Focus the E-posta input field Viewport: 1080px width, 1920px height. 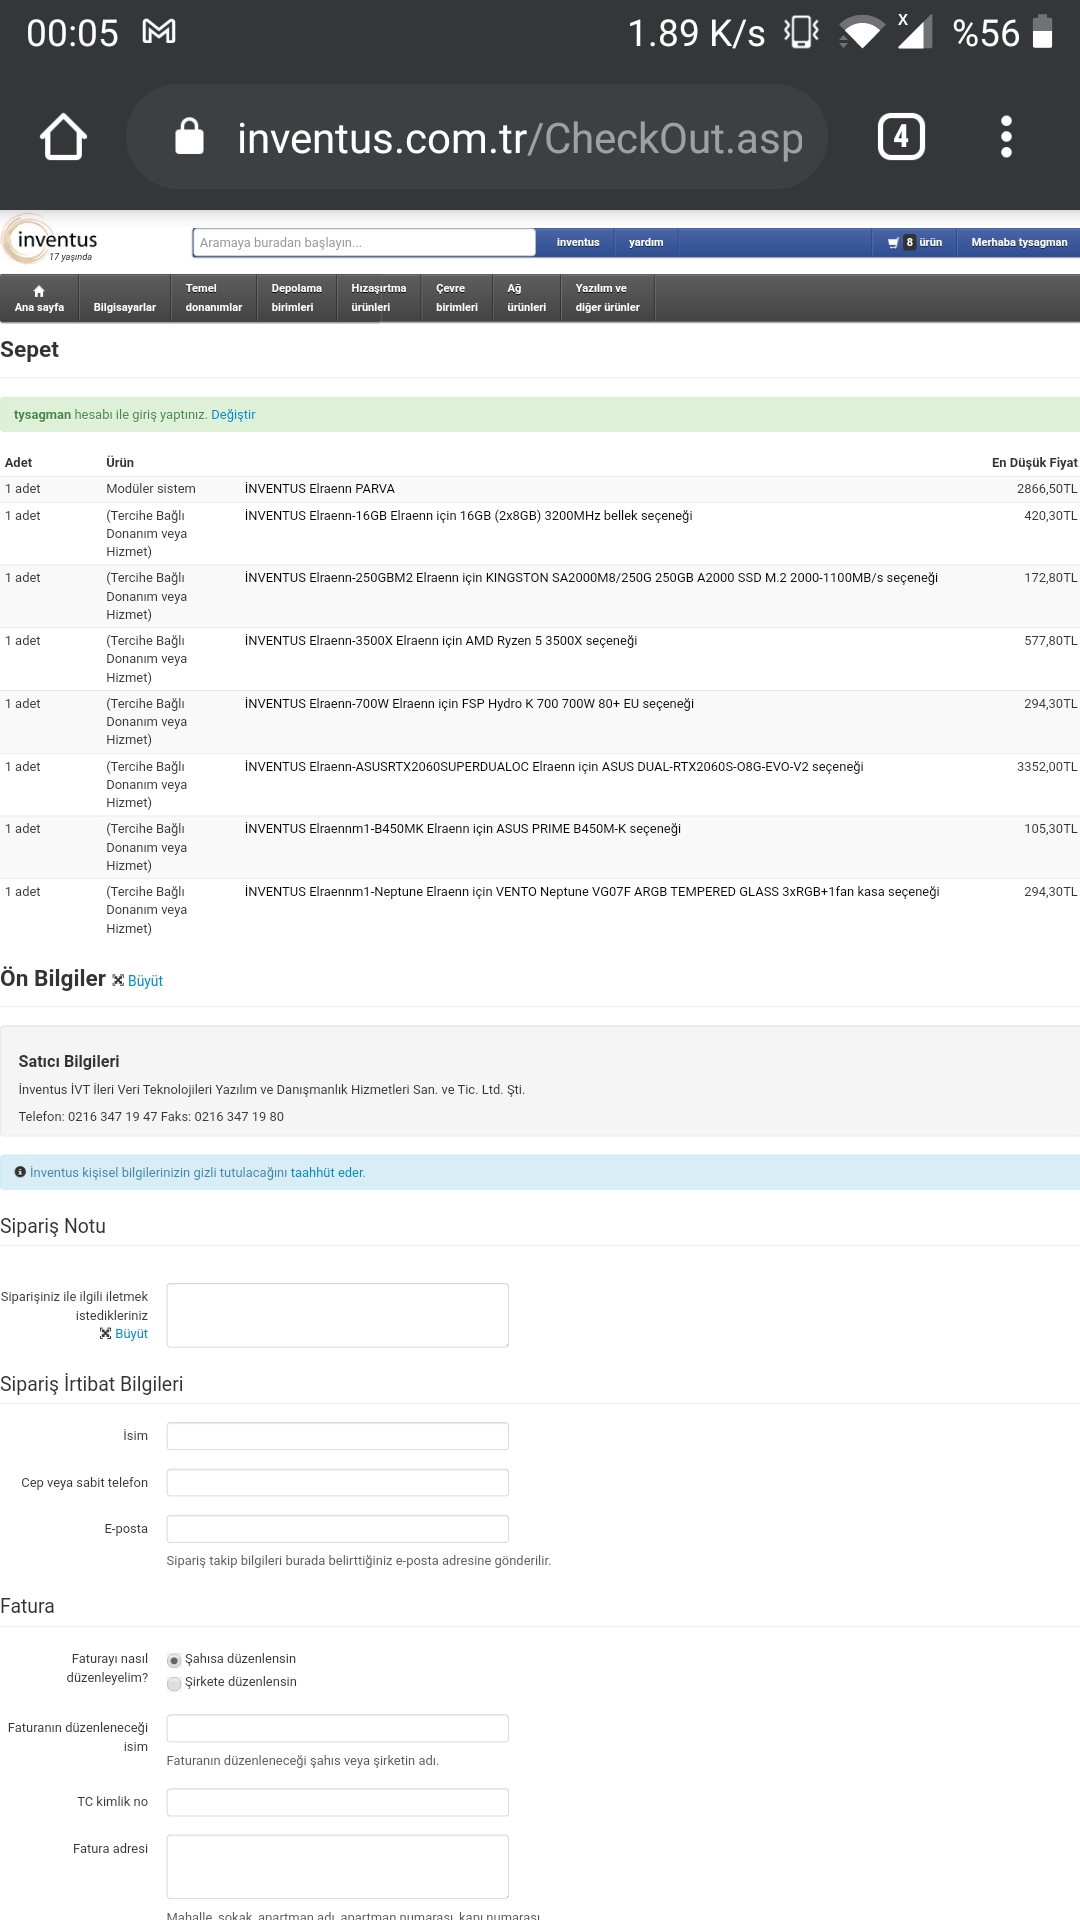(x=338, y=1529)
